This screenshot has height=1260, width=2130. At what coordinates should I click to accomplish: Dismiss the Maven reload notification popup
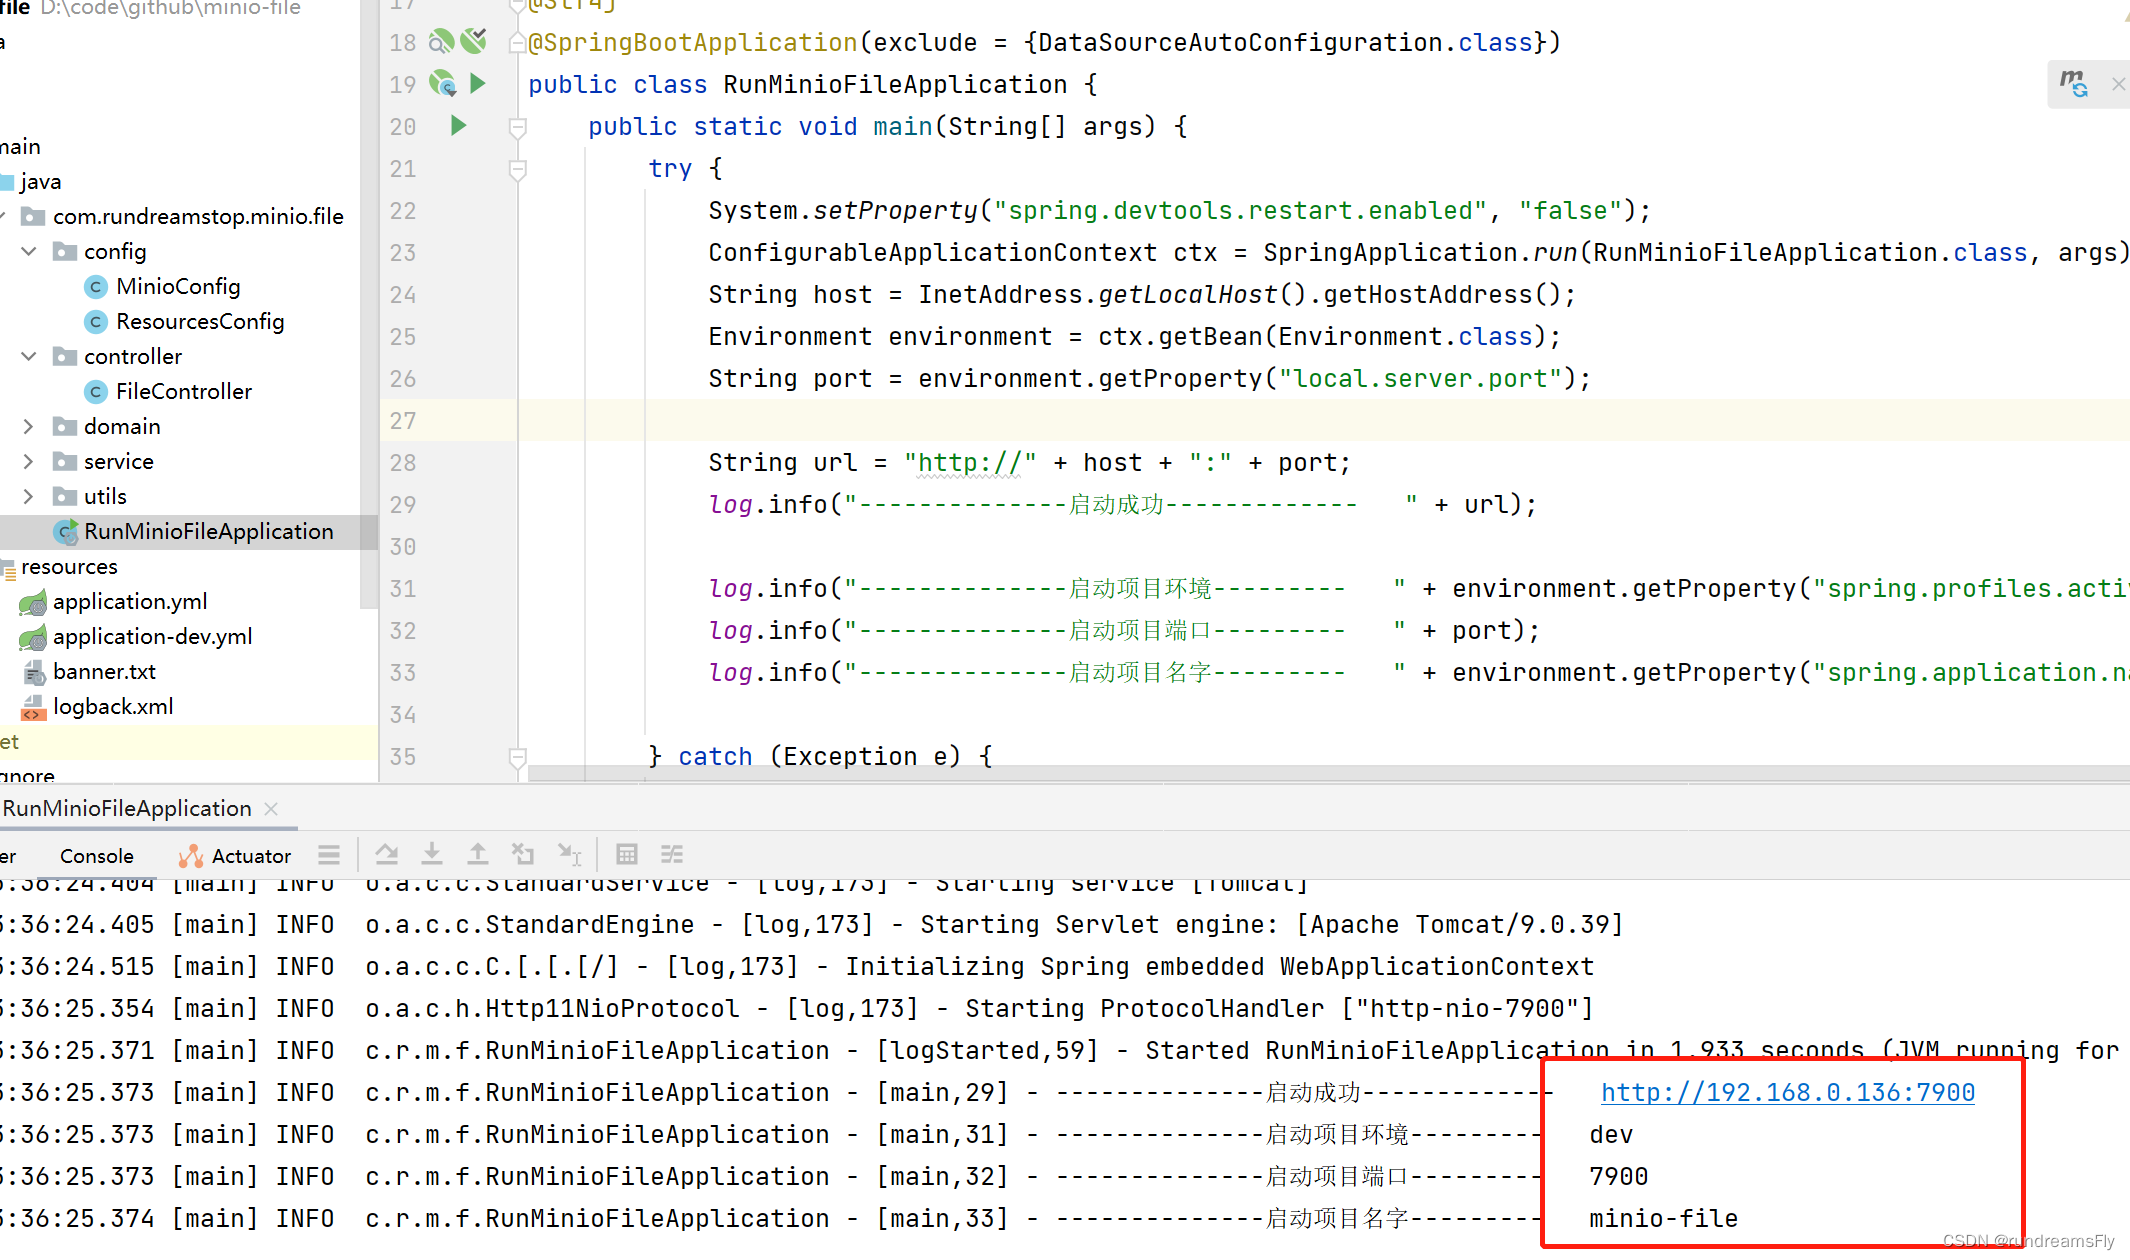click(2118, 84)
